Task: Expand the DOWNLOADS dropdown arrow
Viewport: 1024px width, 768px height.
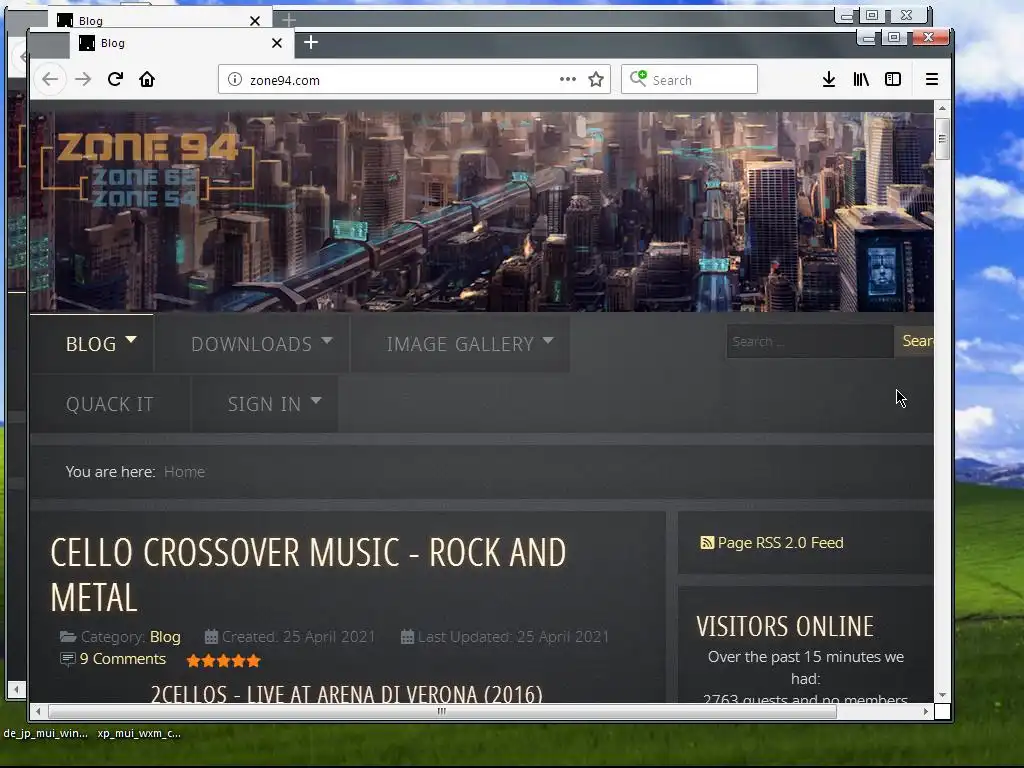Action: pyautogui.click(x=327, y=340)
